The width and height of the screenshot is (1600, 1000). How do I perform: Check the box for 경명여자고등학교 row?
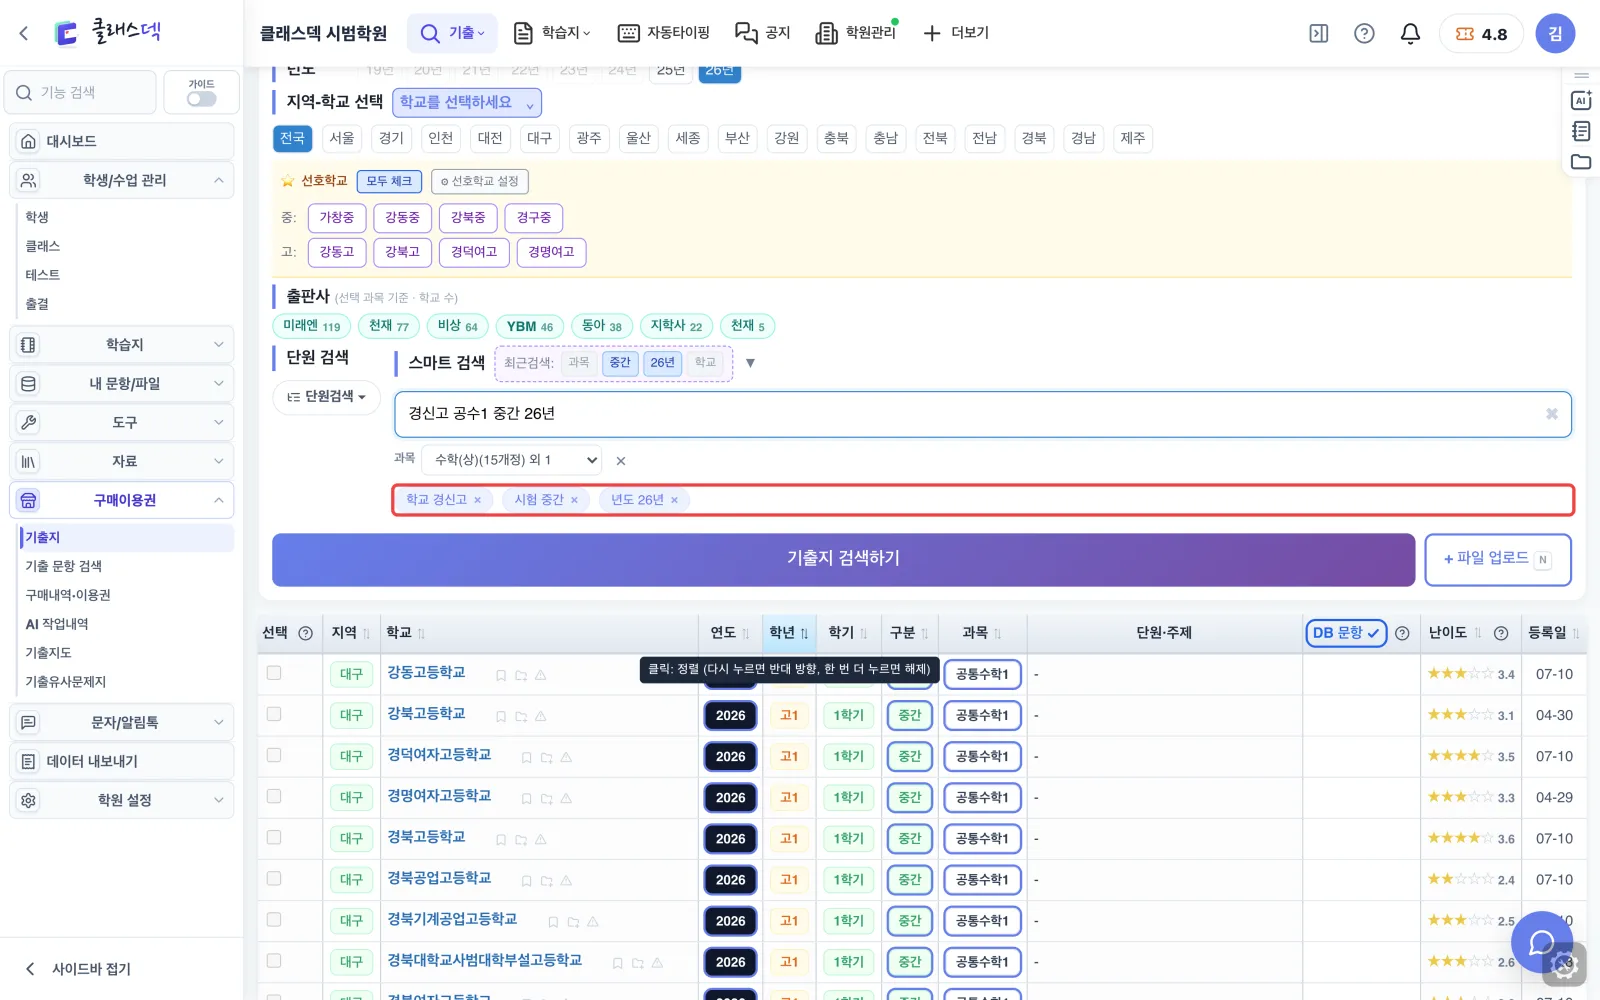click(274, 796)
